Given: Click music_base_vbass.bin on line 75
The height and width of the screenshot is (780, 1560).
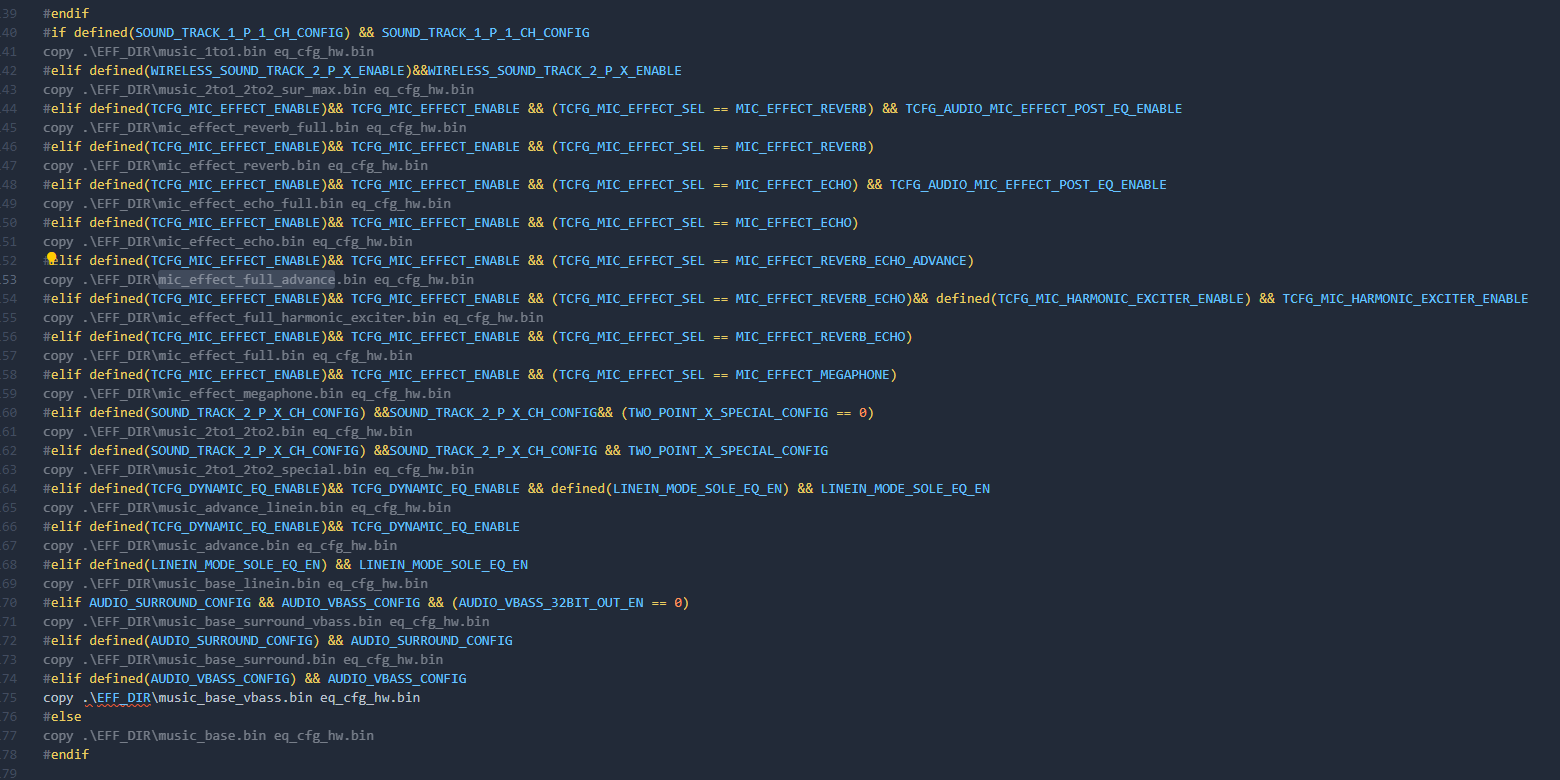Looking at the screenshot, I should (x=235, y=697).
